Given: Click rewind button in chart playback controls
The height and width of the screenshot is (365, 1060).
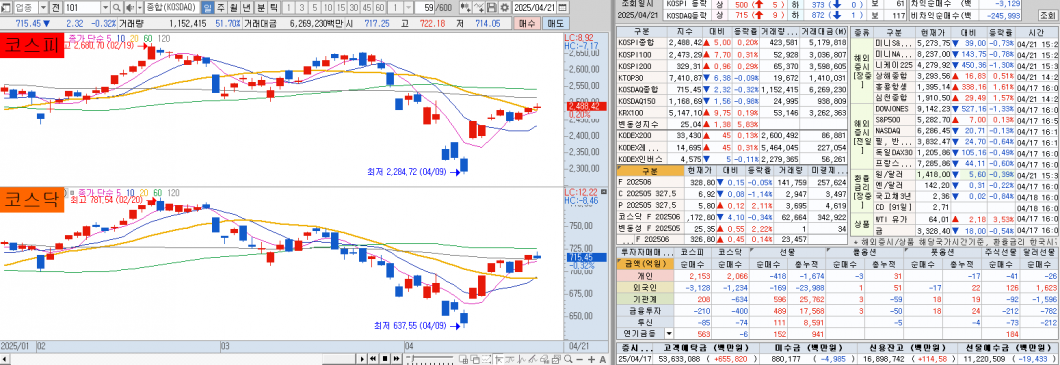Looking at the screenshot, I should tap(373, 358).
